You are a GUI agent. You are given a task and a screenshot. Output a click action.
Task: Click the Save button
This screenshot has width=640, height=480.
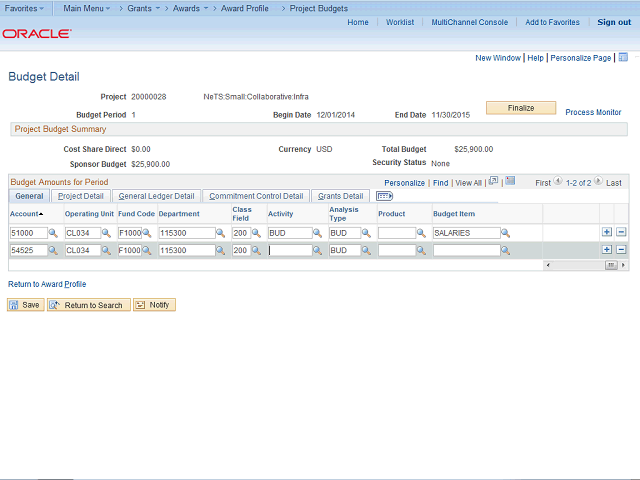pos(26,305)
